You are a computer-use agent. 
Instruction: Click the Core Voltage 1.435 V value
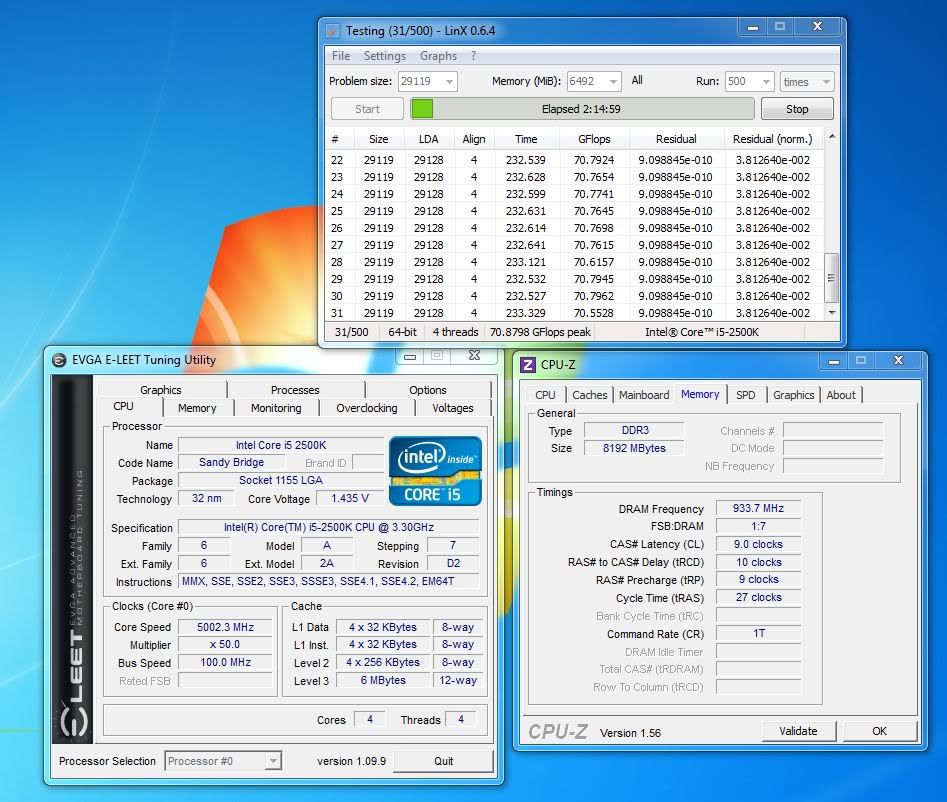point(350,498)
